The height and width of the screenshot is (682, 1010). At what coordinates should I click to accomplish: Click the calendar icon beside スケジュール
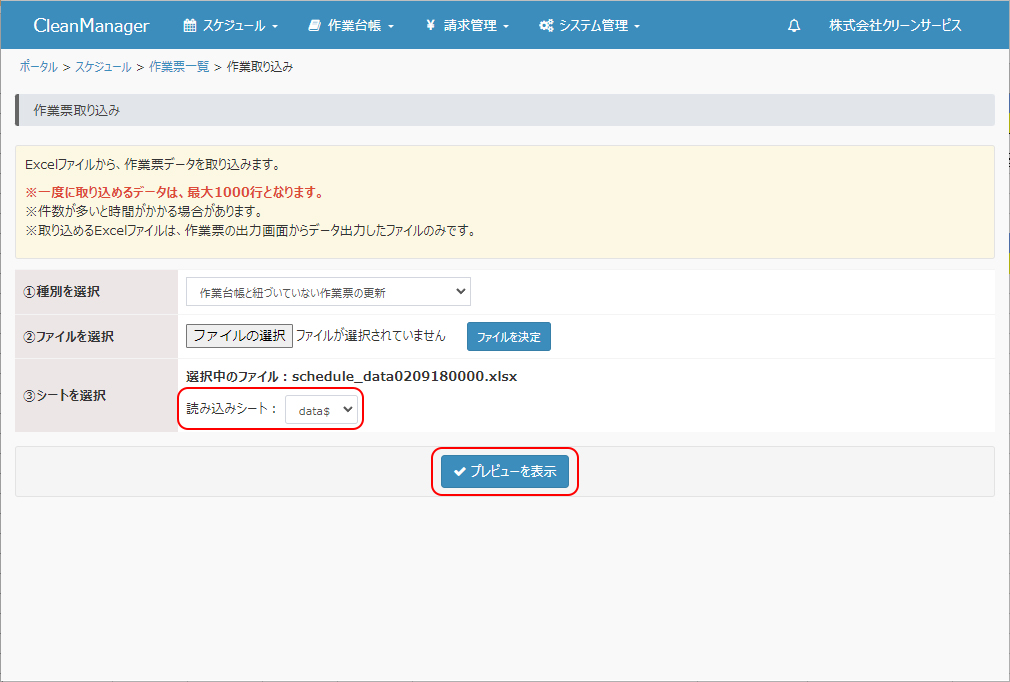click(x=189, y=26)
